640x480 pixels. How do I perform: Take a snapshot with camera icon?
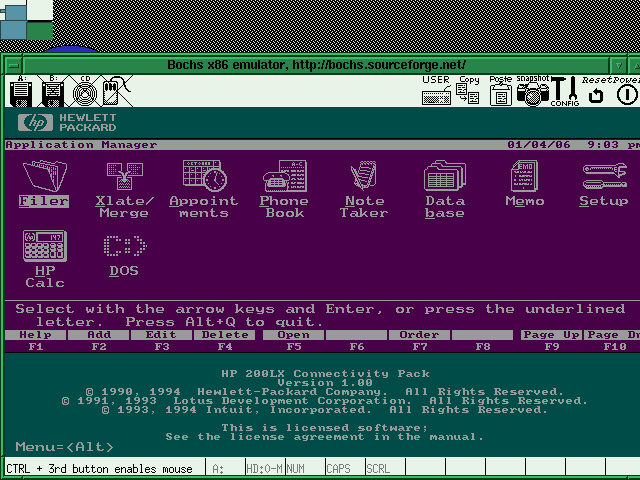(x=533, y=91)
